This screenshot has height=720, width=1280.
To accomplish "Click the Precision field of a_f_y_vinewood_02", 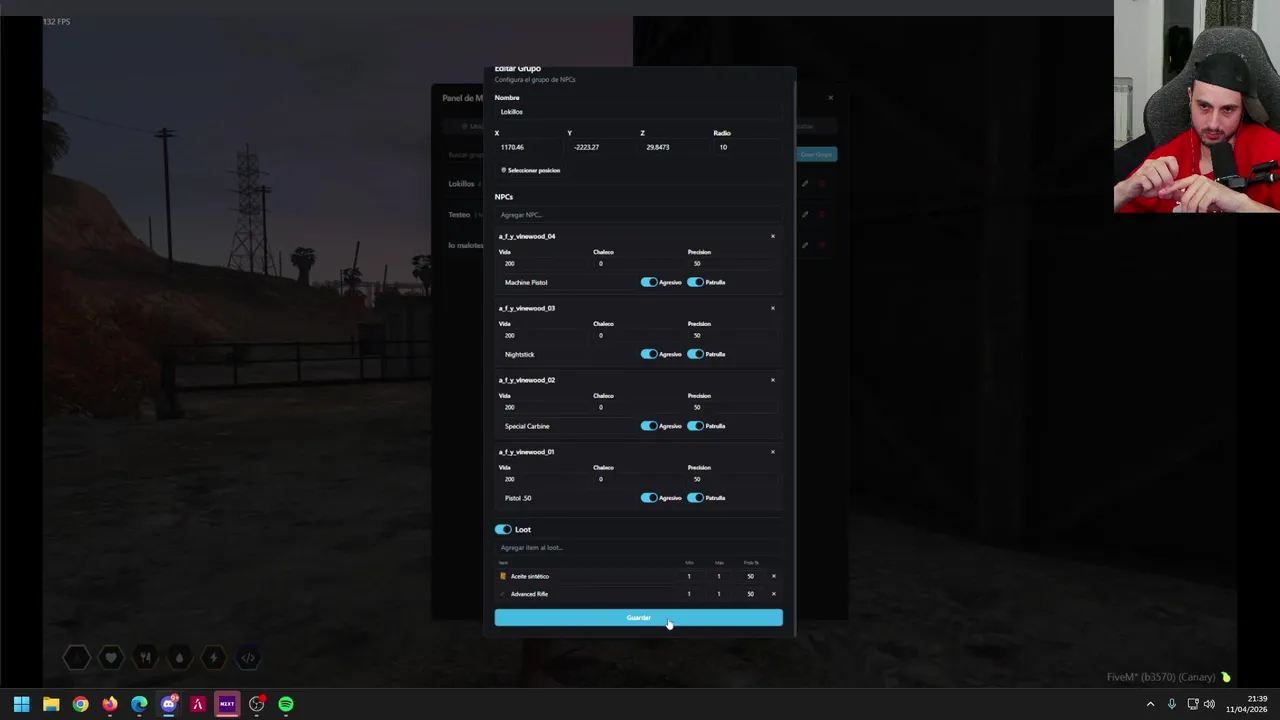I will pos(731,407).
